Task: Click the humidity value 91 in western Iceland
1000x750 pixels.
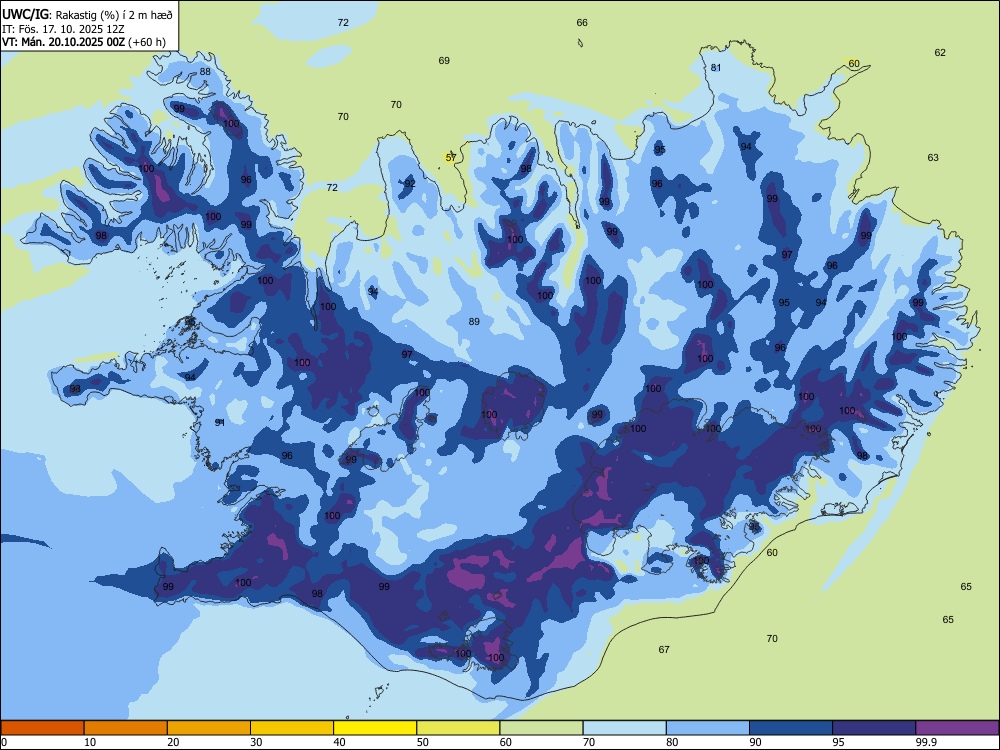Action: click(x=219, y=422)
